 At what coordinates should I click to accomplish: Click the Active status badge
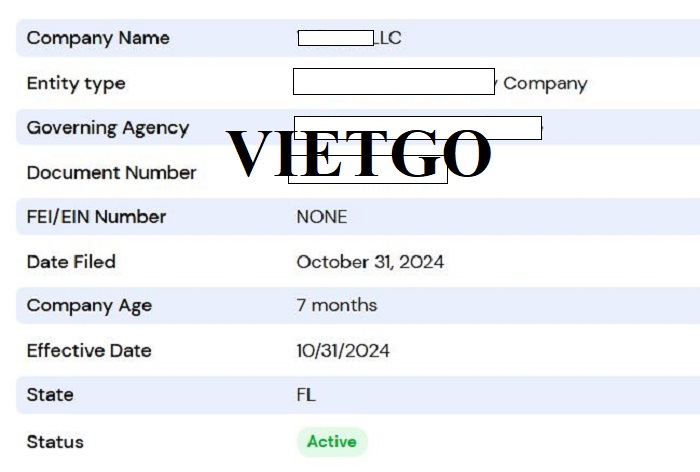(332, 442)
